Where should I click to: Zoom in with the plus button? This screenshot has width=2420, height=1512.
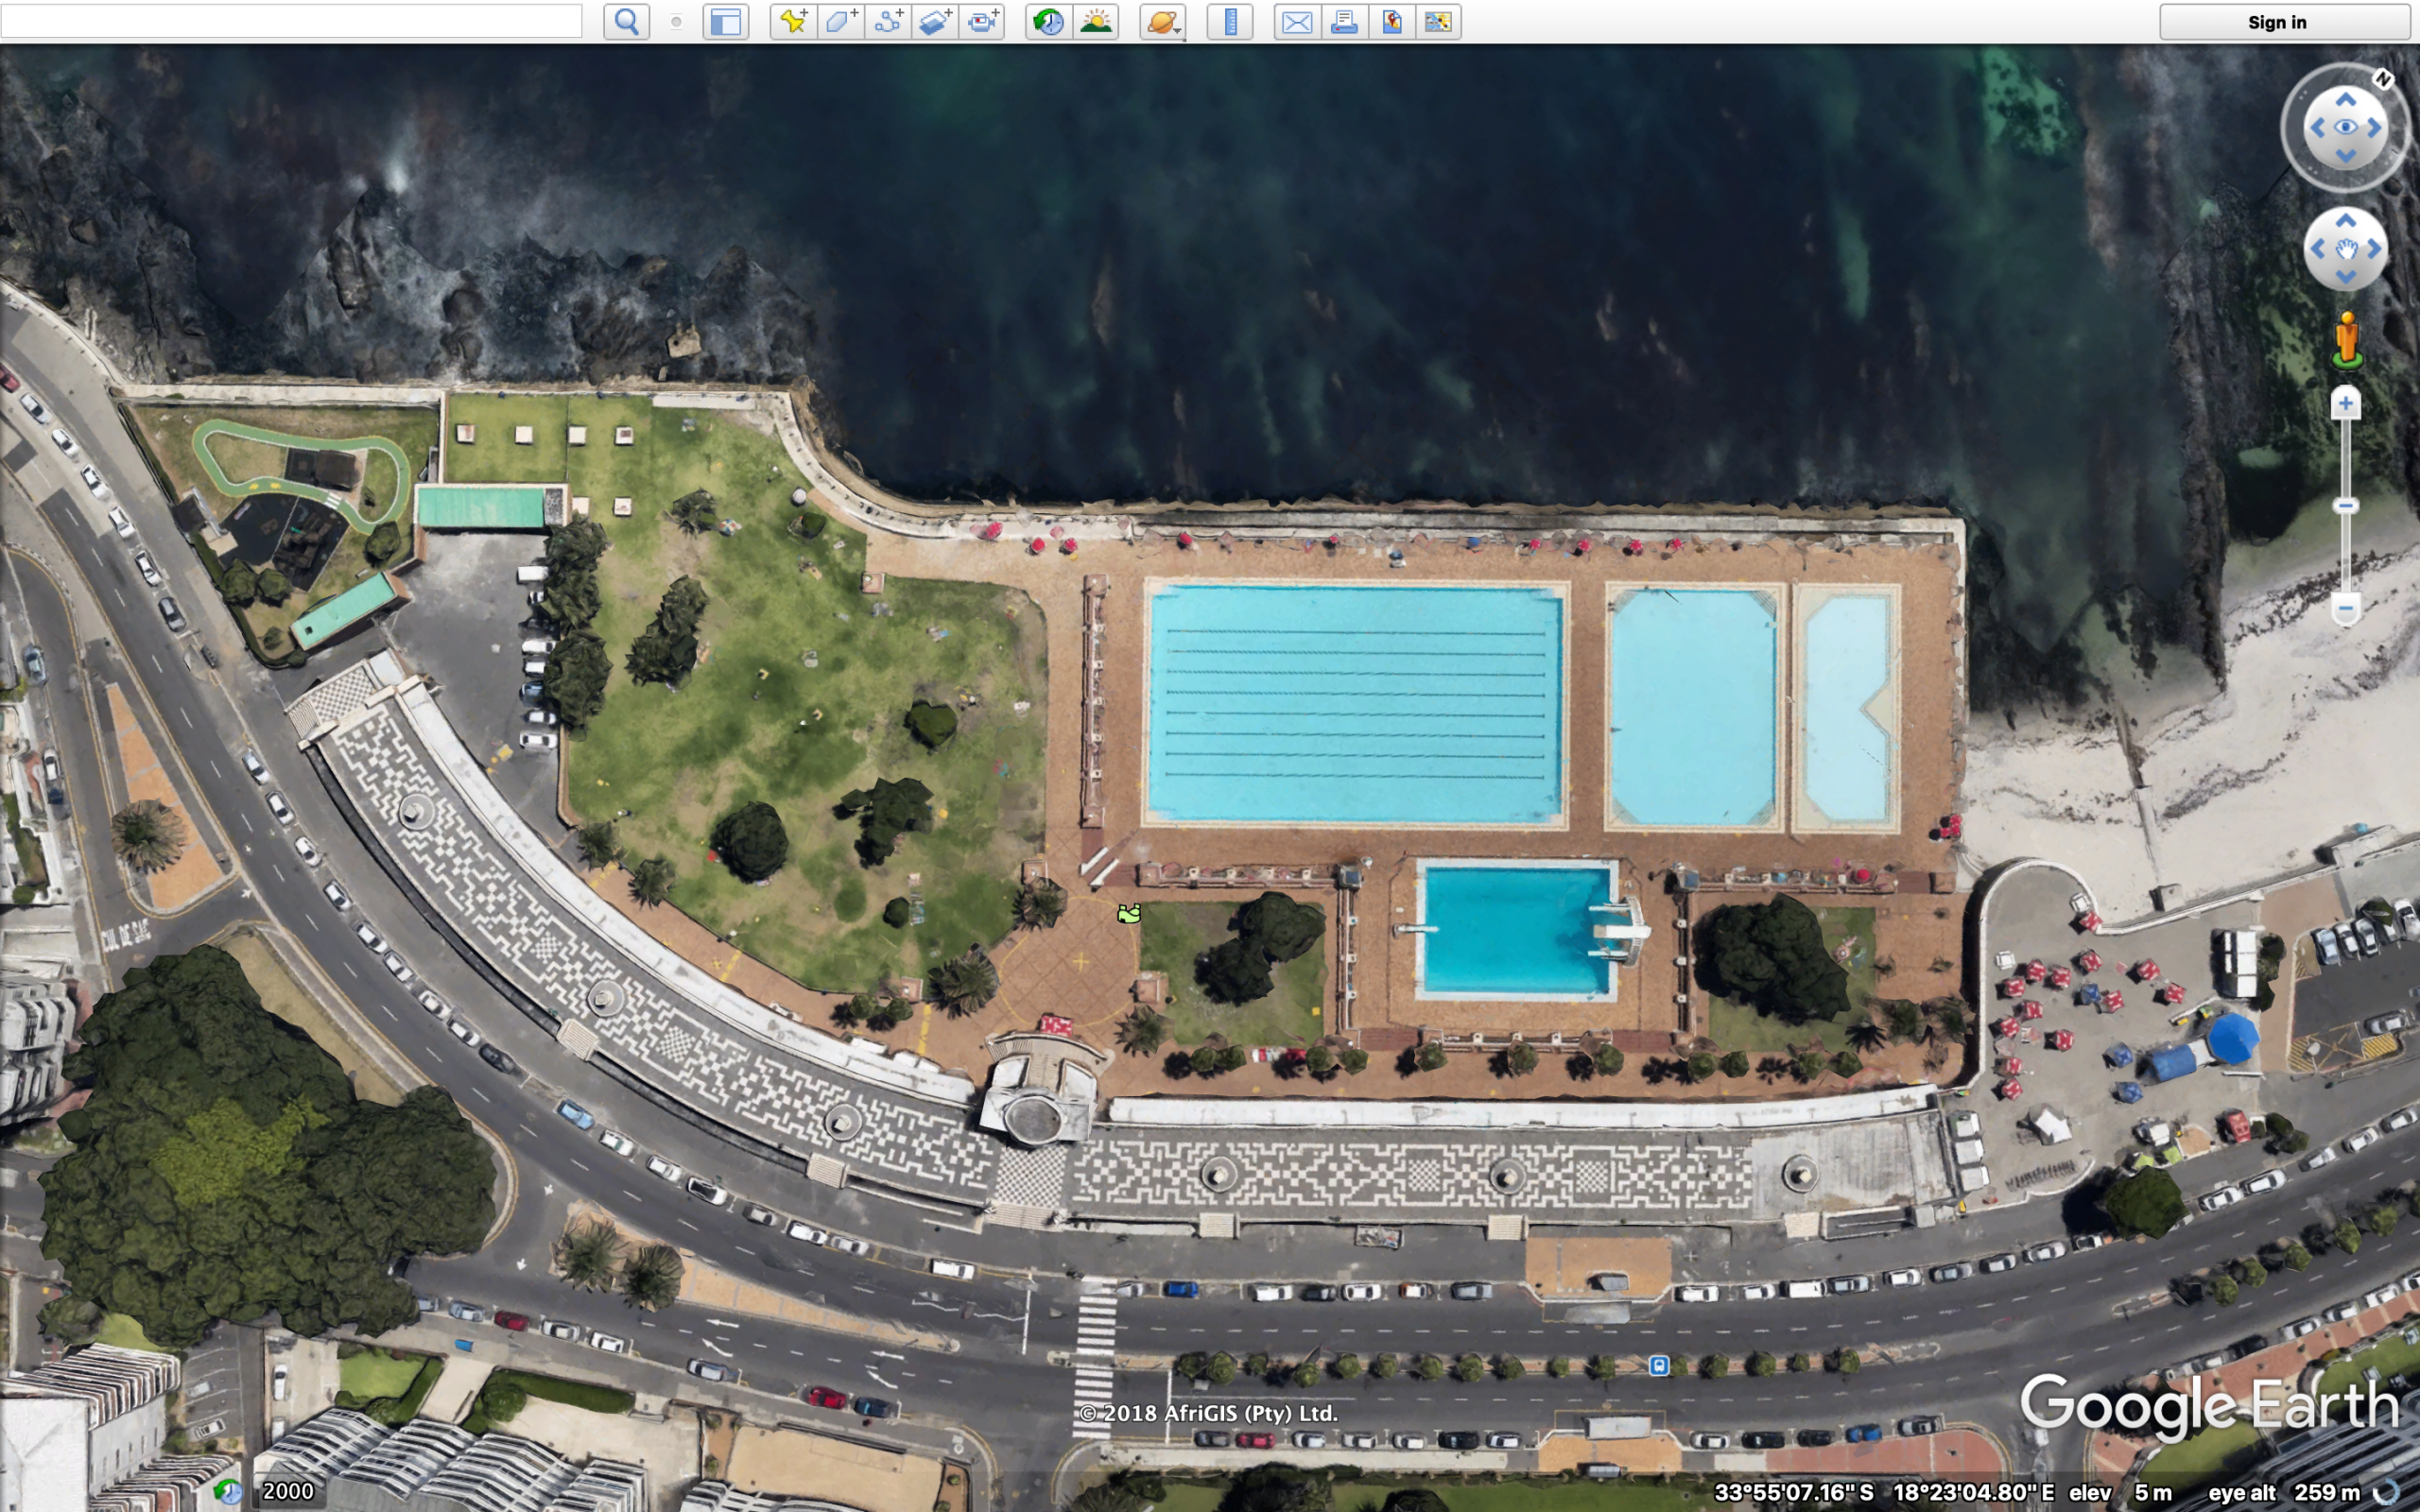2346,403
